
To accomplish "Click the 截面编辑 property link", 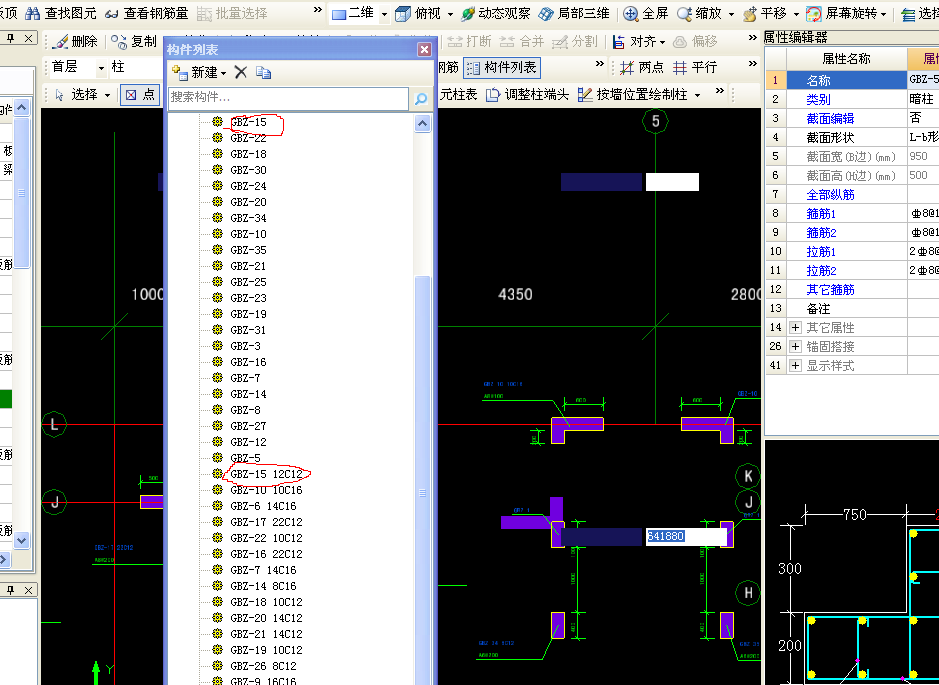I will 830,119.
